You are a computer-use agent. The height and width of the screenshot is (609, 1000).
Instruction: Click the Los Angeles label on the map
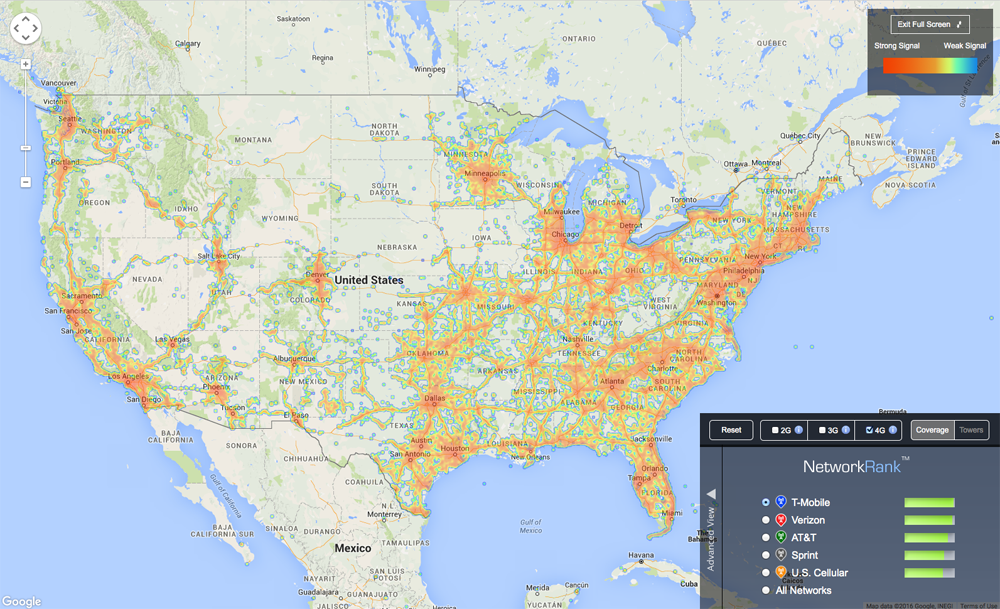pos(128,376)
